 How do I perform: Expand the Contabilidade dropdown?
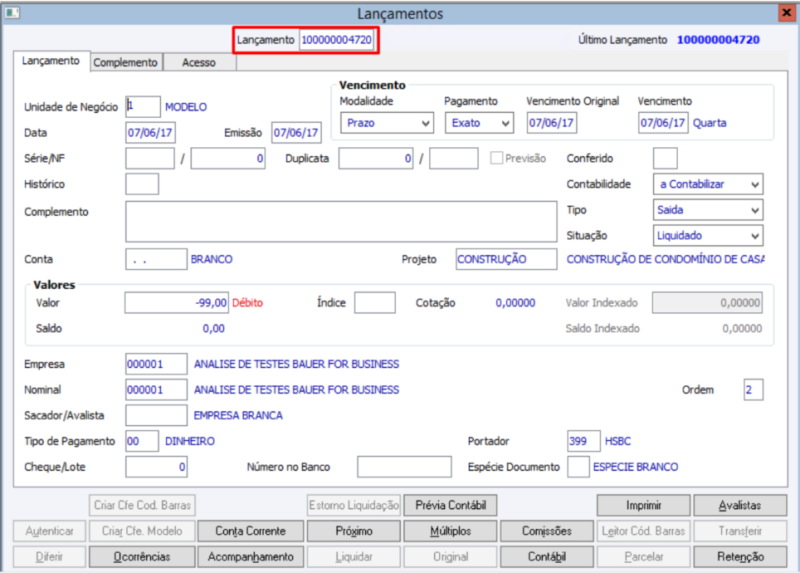708,184
